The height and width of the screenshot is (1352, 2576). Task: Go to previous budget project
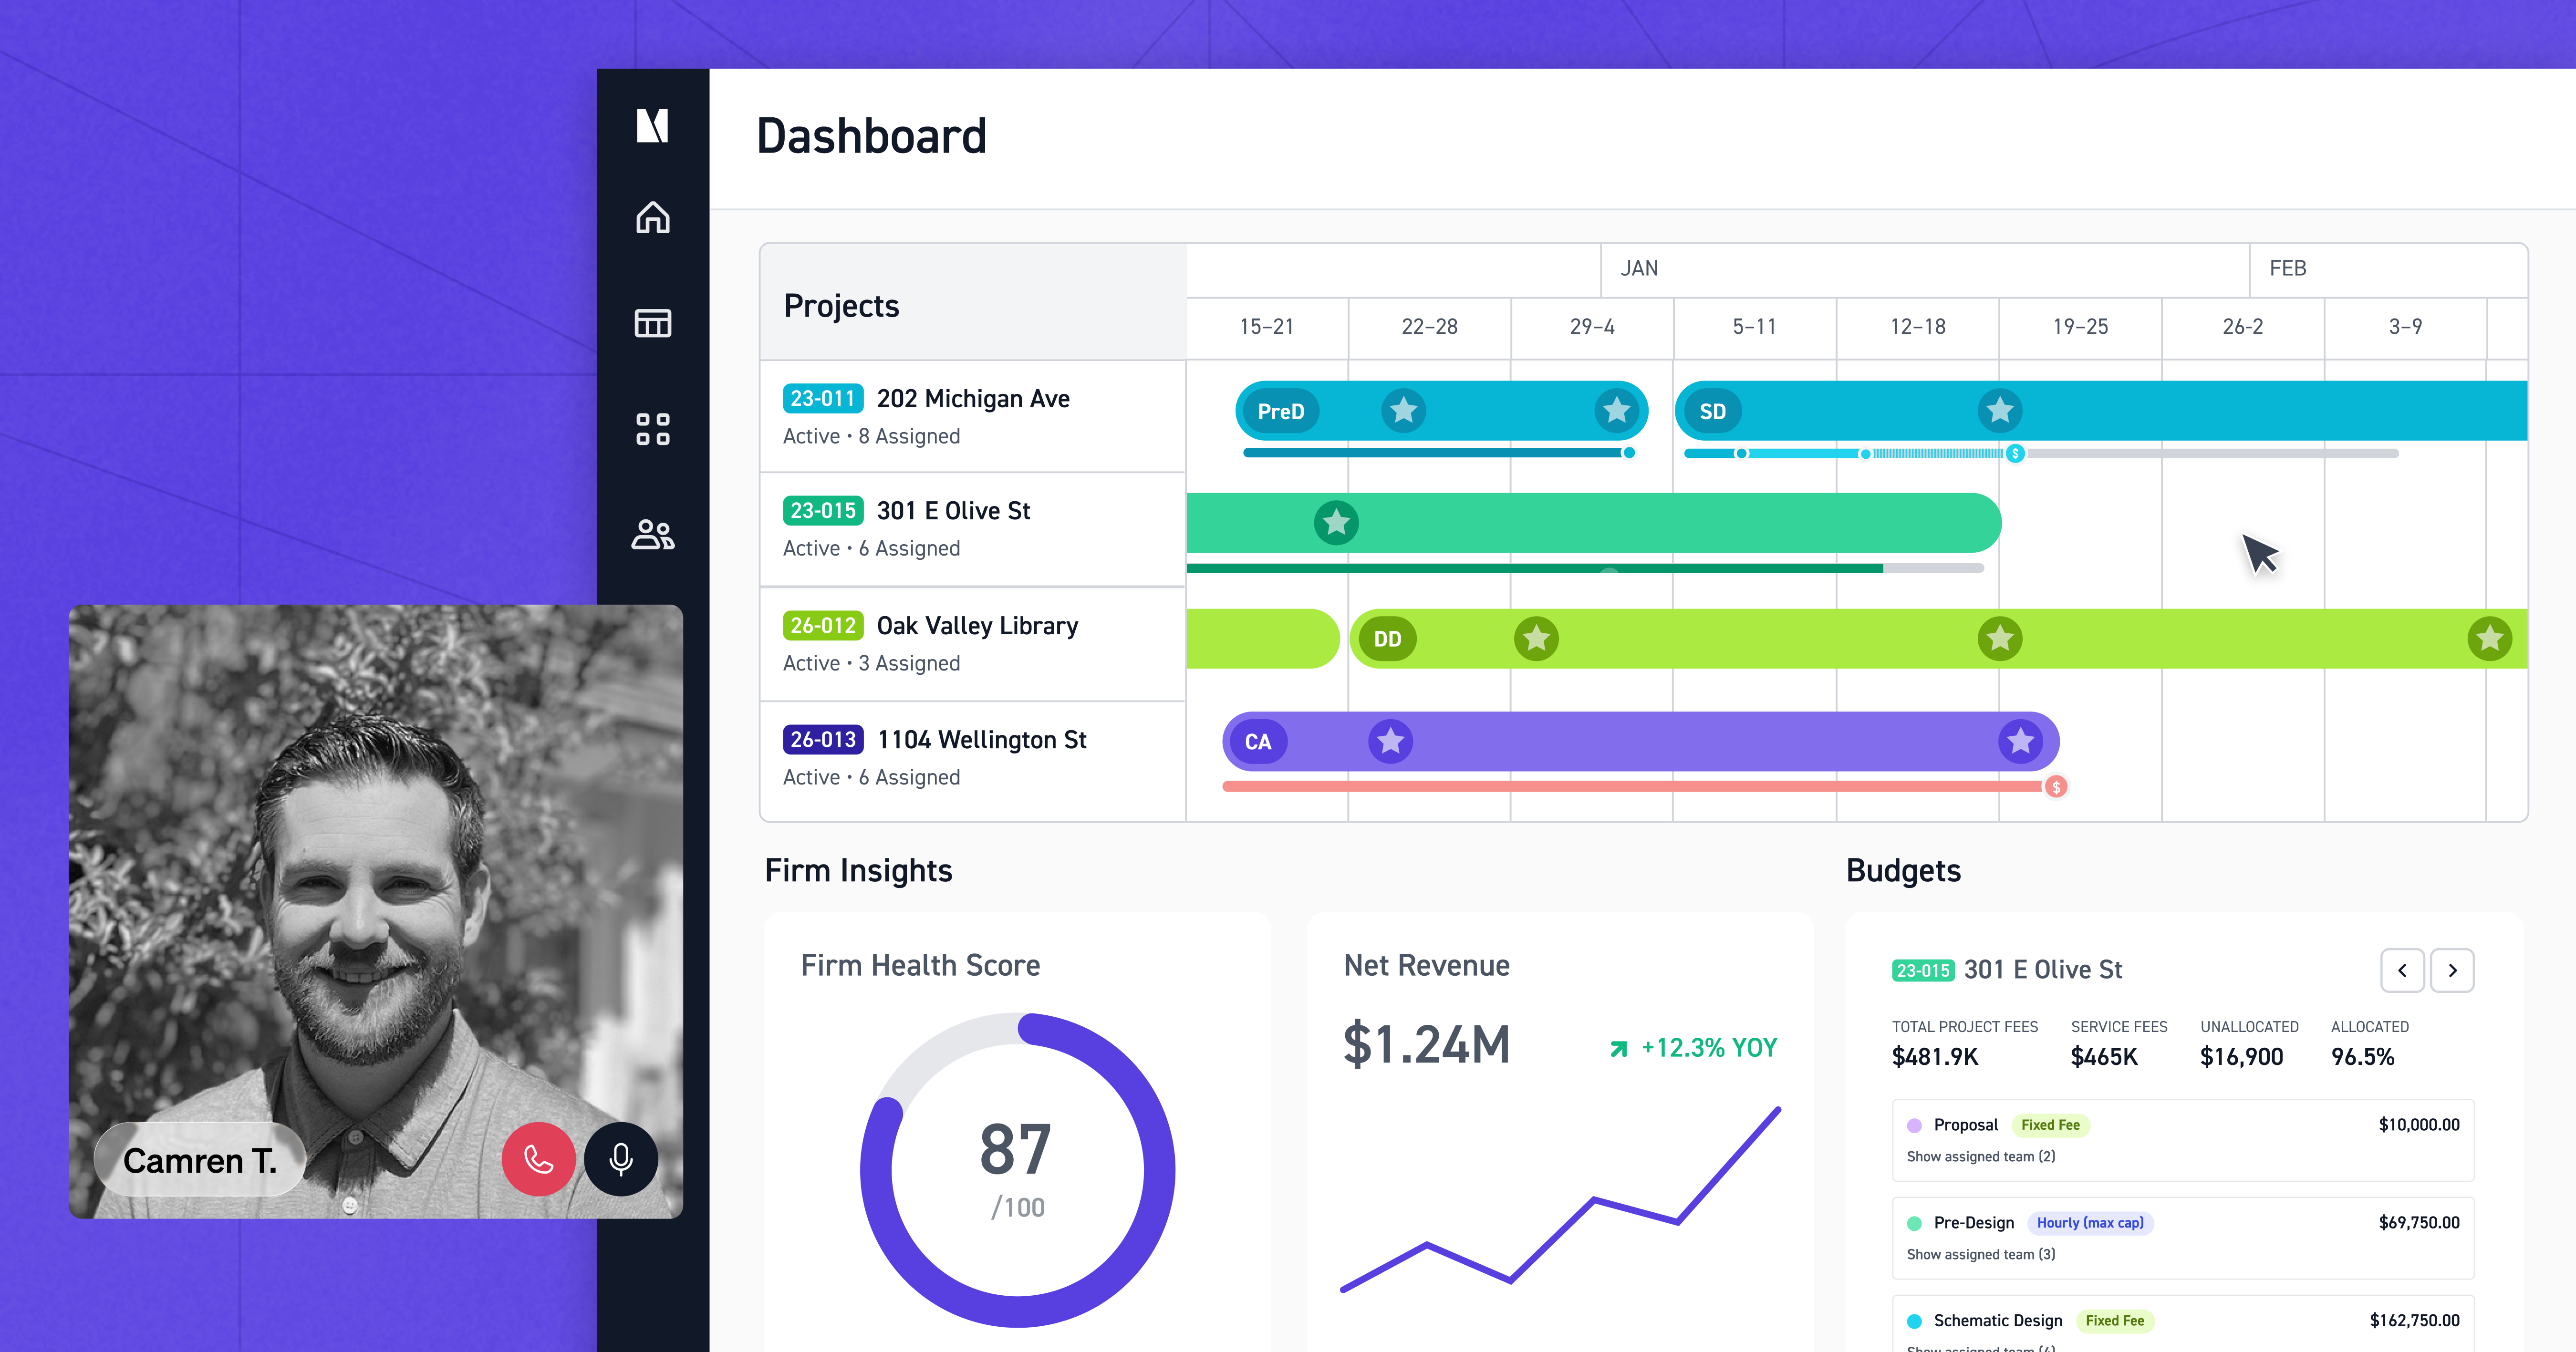(x=2402, y=970)
